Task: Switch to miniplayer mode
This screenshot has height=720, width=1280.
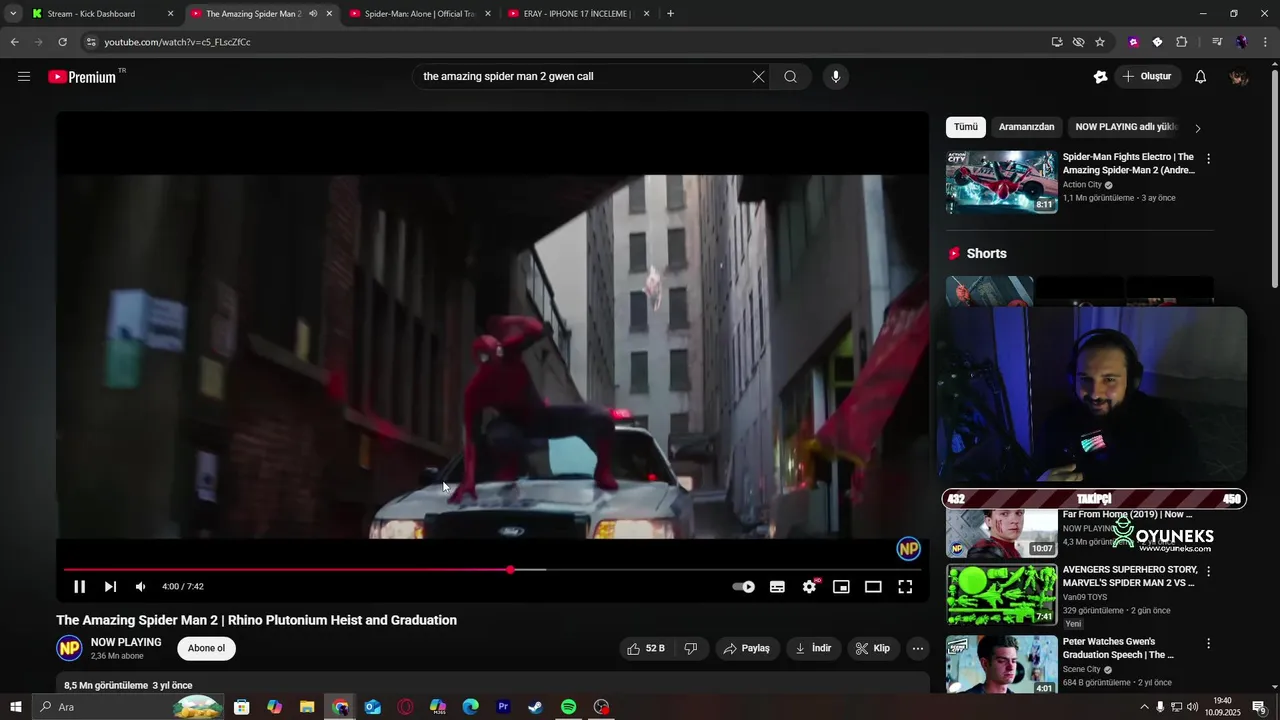Action: [841, 587]
